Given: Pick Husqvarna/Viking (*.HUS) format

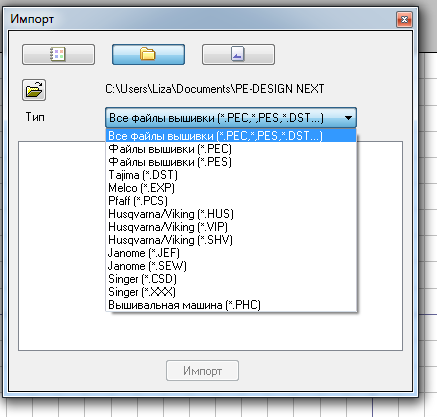Looking at the screenshot, I should click(231, 214).
